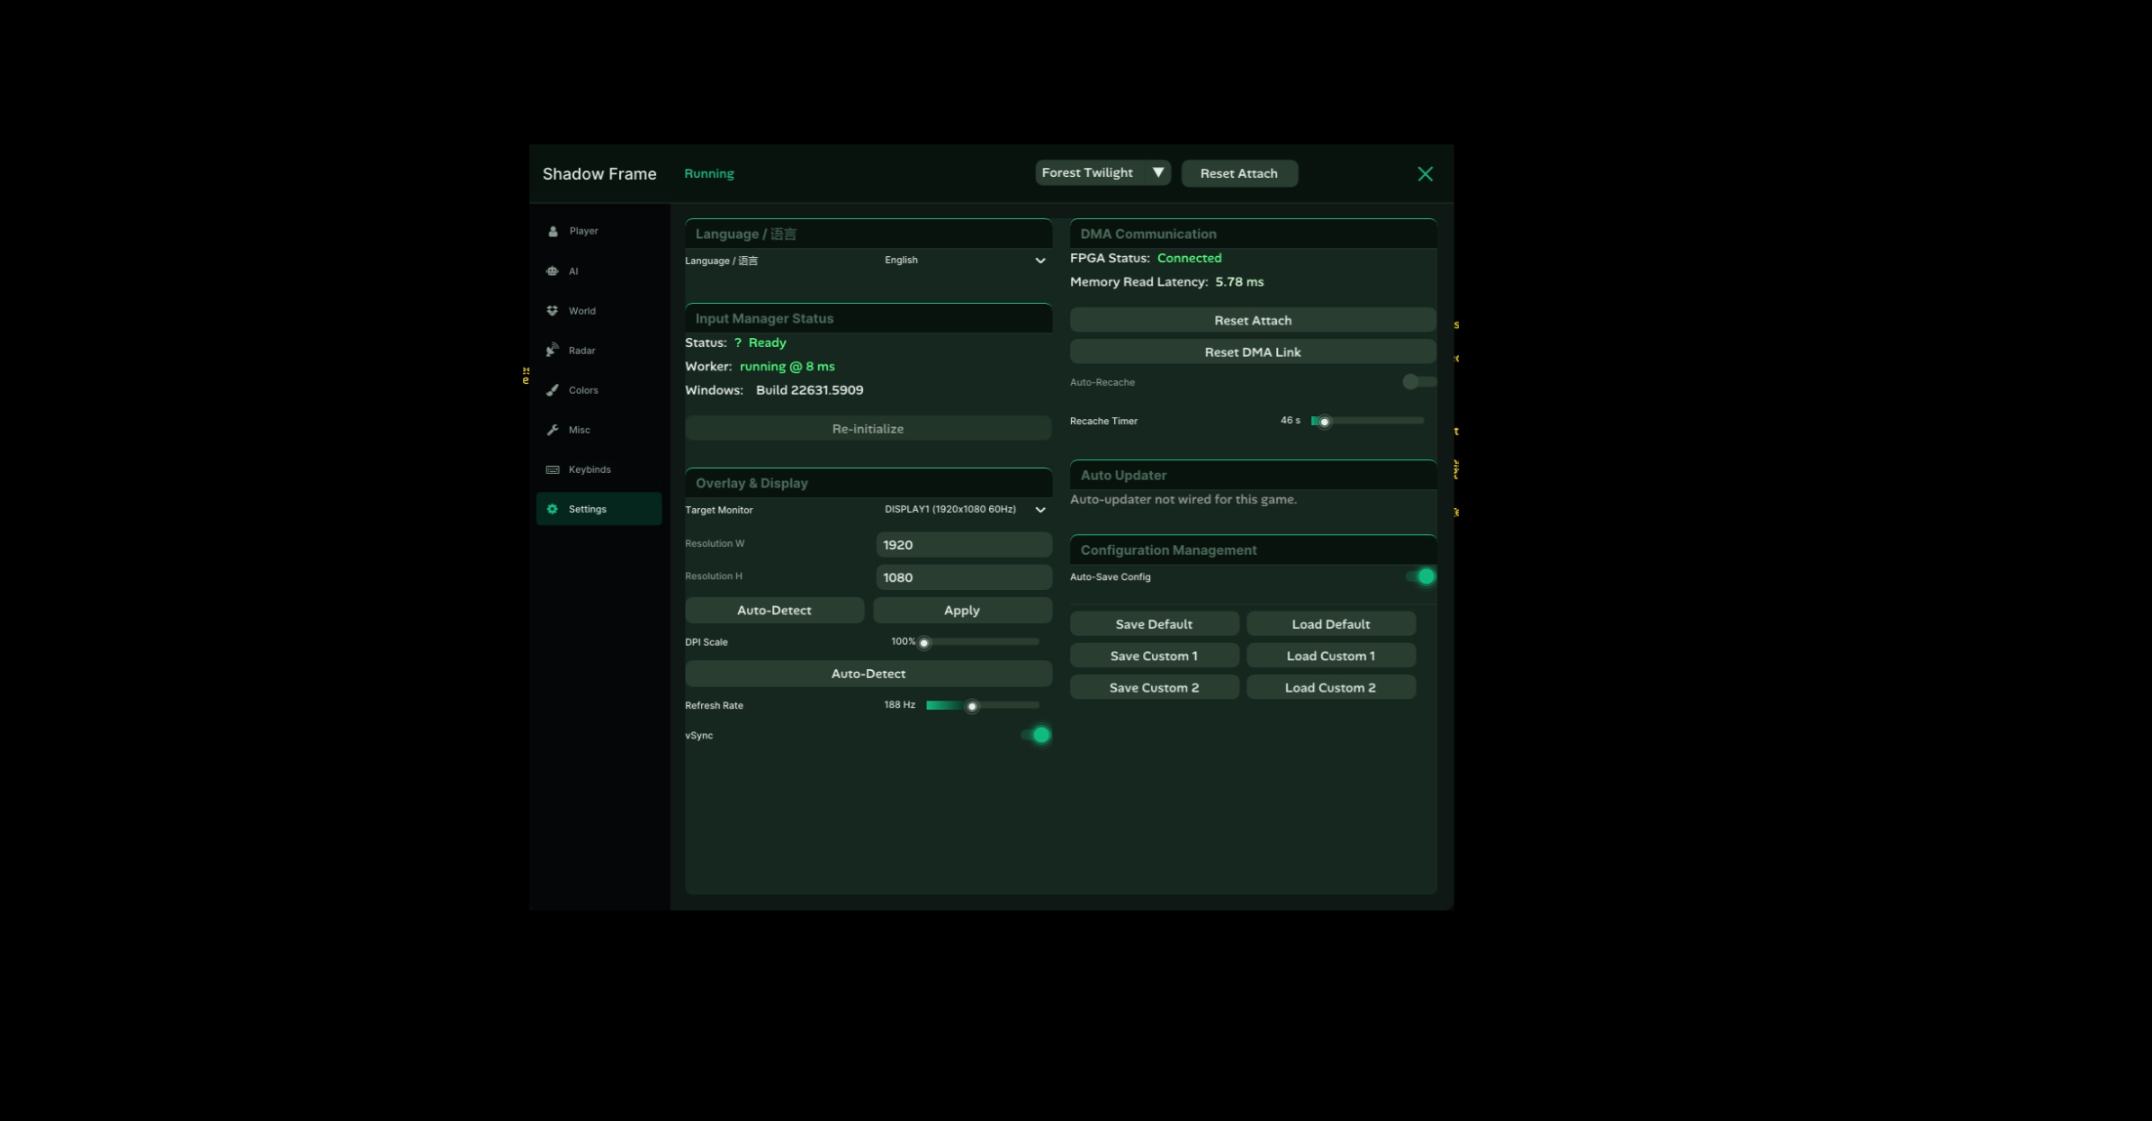Open the AI section via its brain icon

[552, 271]
